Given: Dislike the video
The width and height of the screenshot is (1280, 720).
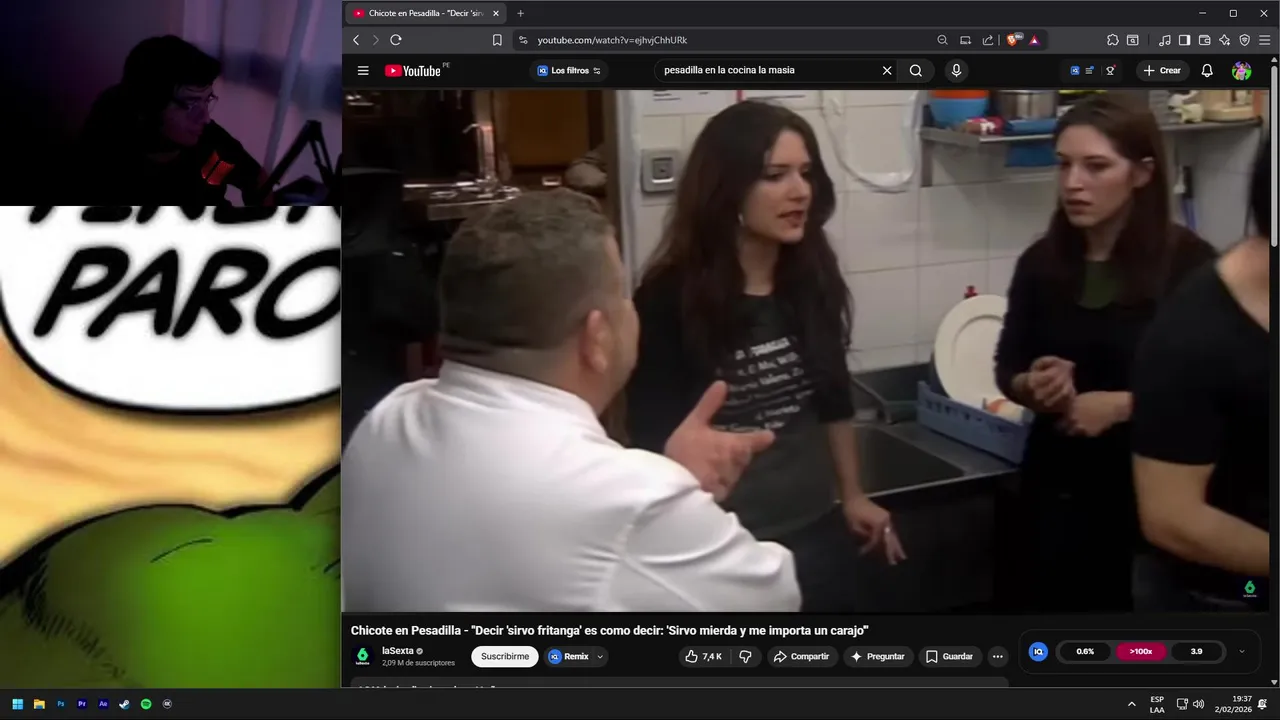Looking at the screenshot, I should 746,656.
